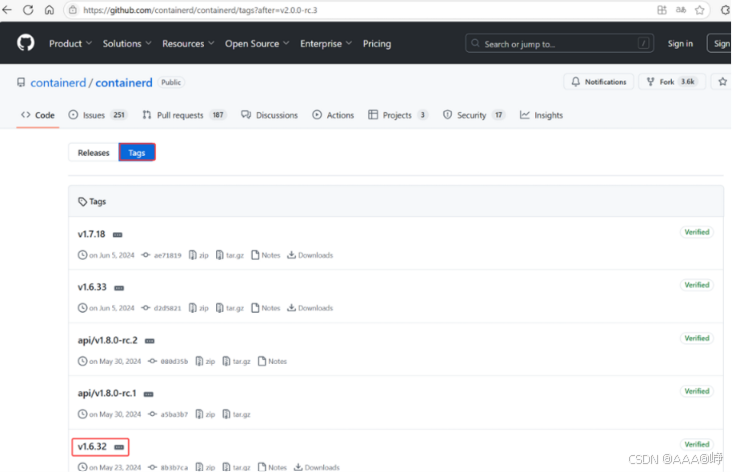
Task: Go back with browser back arrow
Action: (x=7, y=10)
